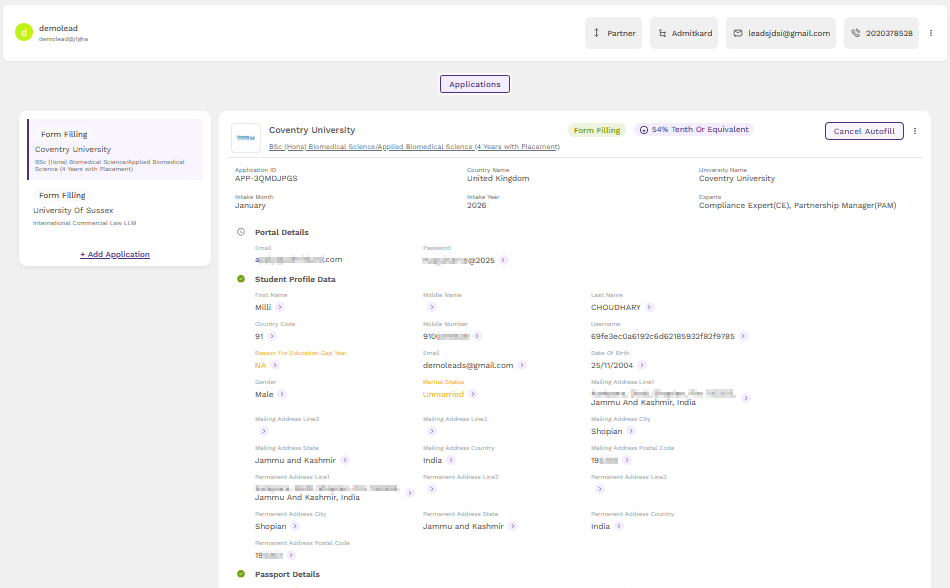Click the chevron icon beside First Name Milli
Screen dimensions: 950x588
click(x=280, y=308)
